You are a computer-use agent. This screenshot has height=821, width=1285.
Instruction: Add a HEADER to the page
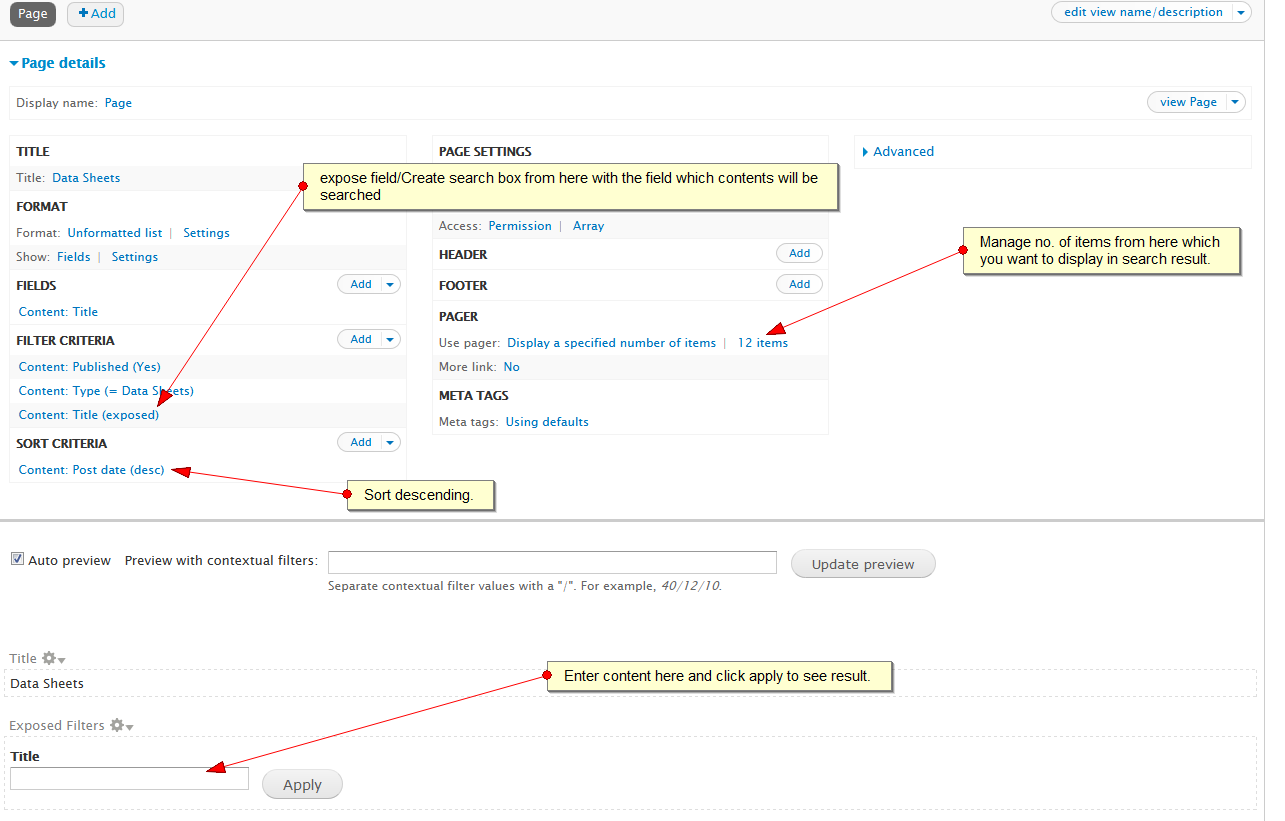coord(798,253)
